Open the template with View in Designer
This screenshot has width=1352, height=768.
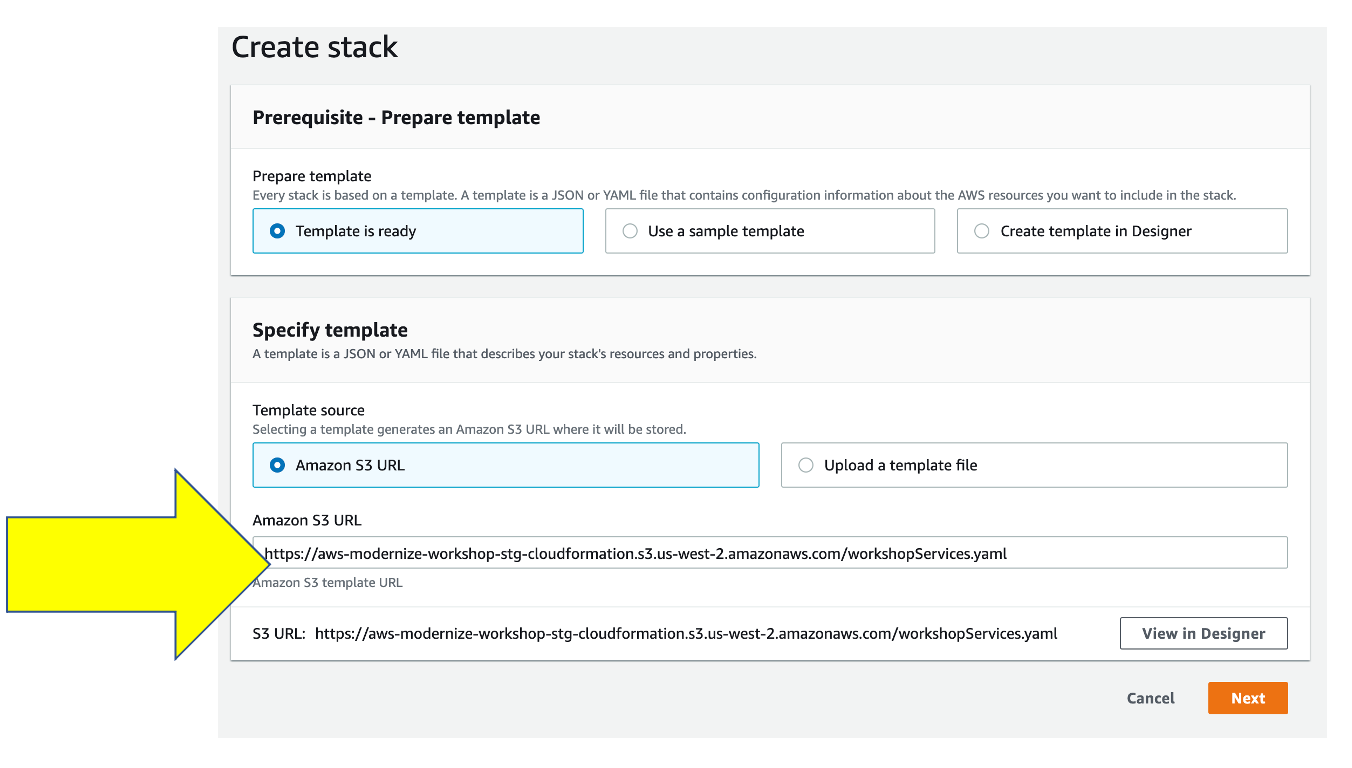pyautogui.click(x=1203, y=634)
